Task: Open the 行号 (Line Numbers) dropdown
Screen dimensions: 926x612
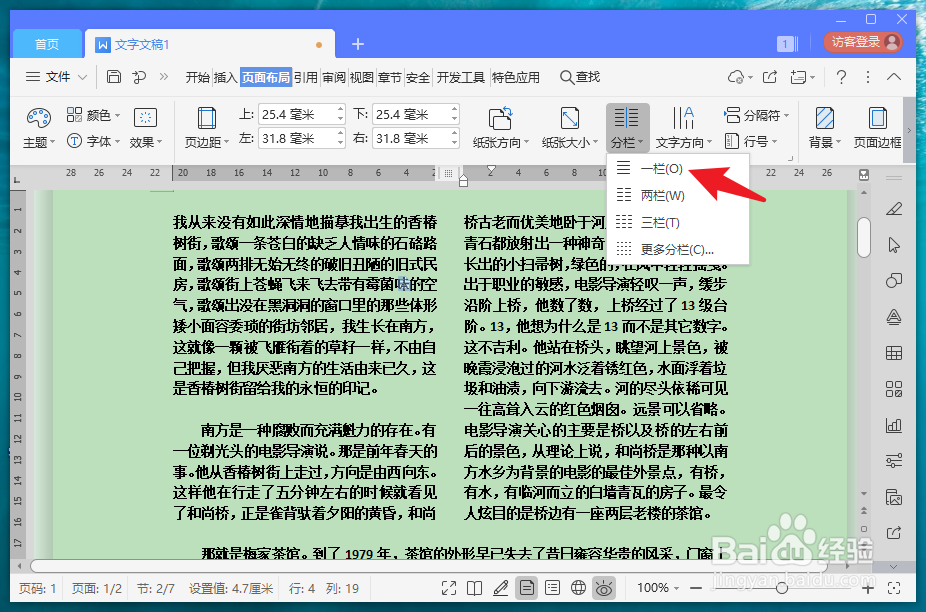Action: (759, 139)
